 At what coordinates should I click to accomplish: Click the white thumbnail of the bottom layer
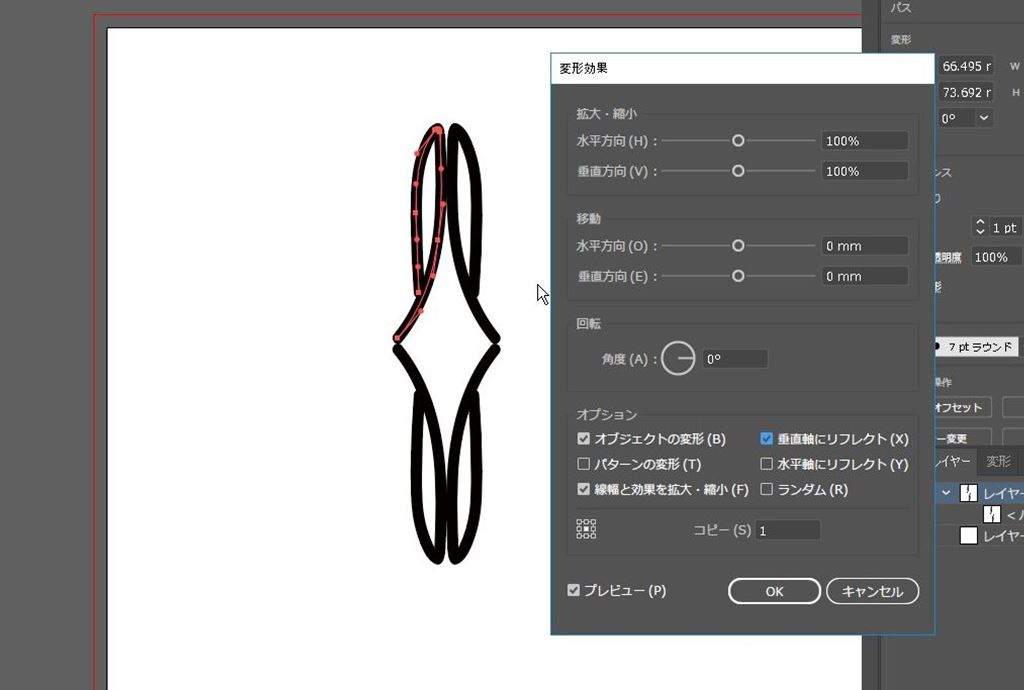(968, 536)
